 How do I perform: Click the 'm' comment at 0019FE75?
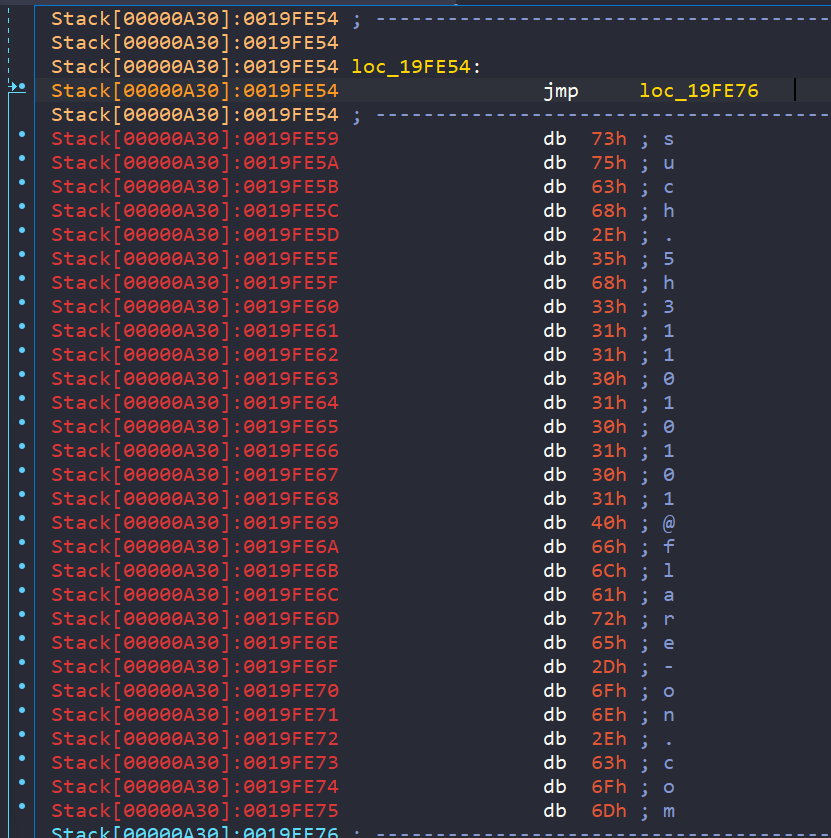pos(669,811)
